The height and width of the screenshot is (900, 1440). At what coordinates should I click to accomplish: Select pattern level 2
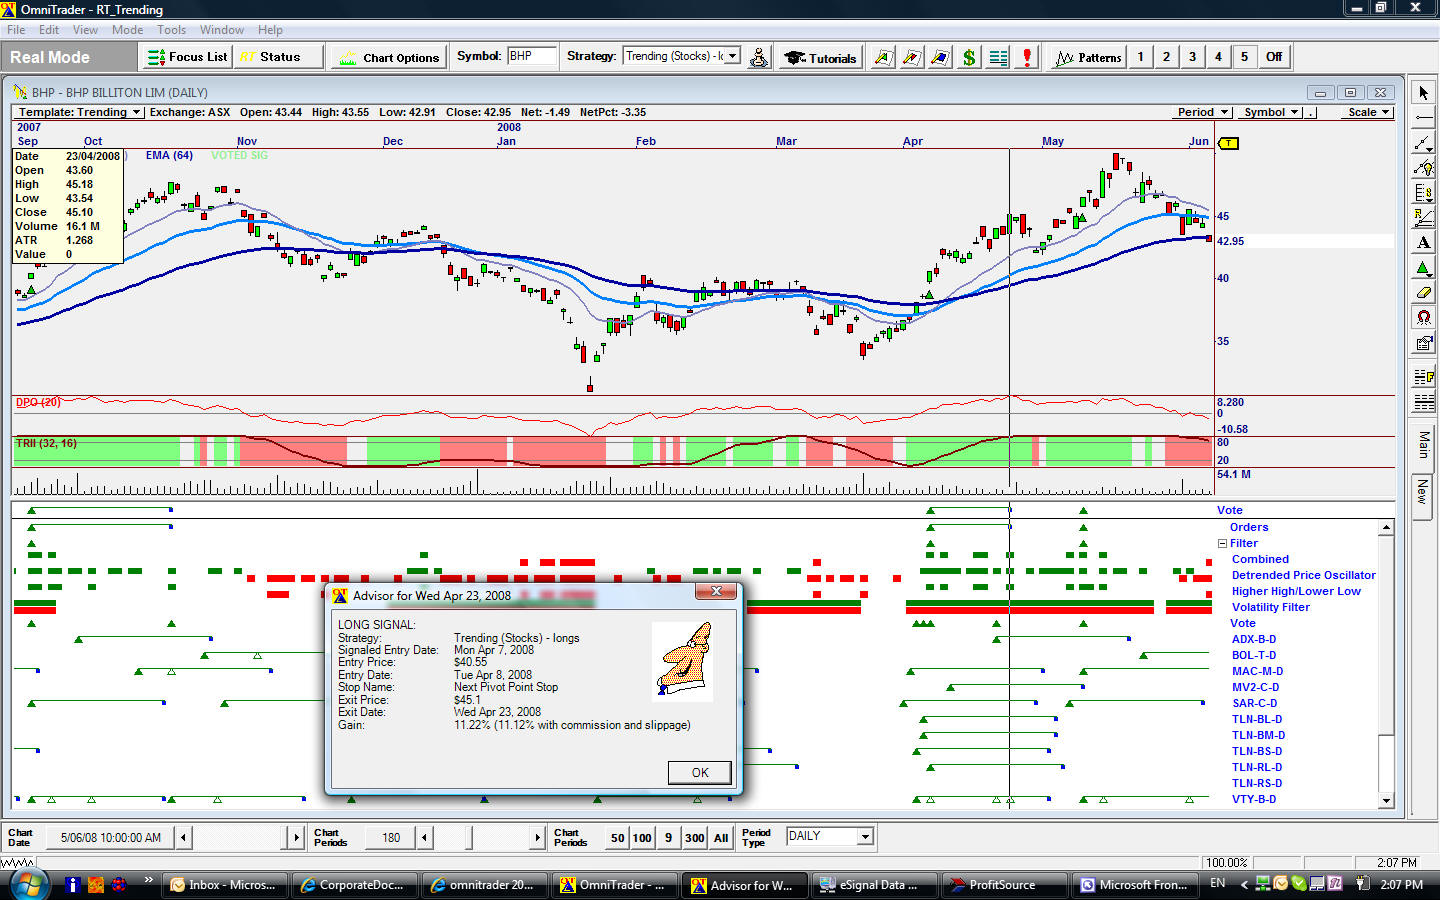pyautogui.click(x=1166, y=57)
